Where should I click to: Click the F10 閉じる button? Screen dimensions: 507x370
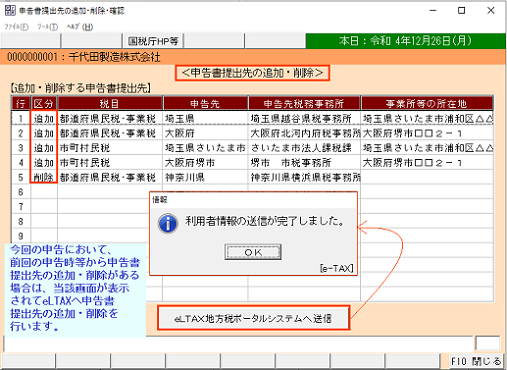click(476, 361)
